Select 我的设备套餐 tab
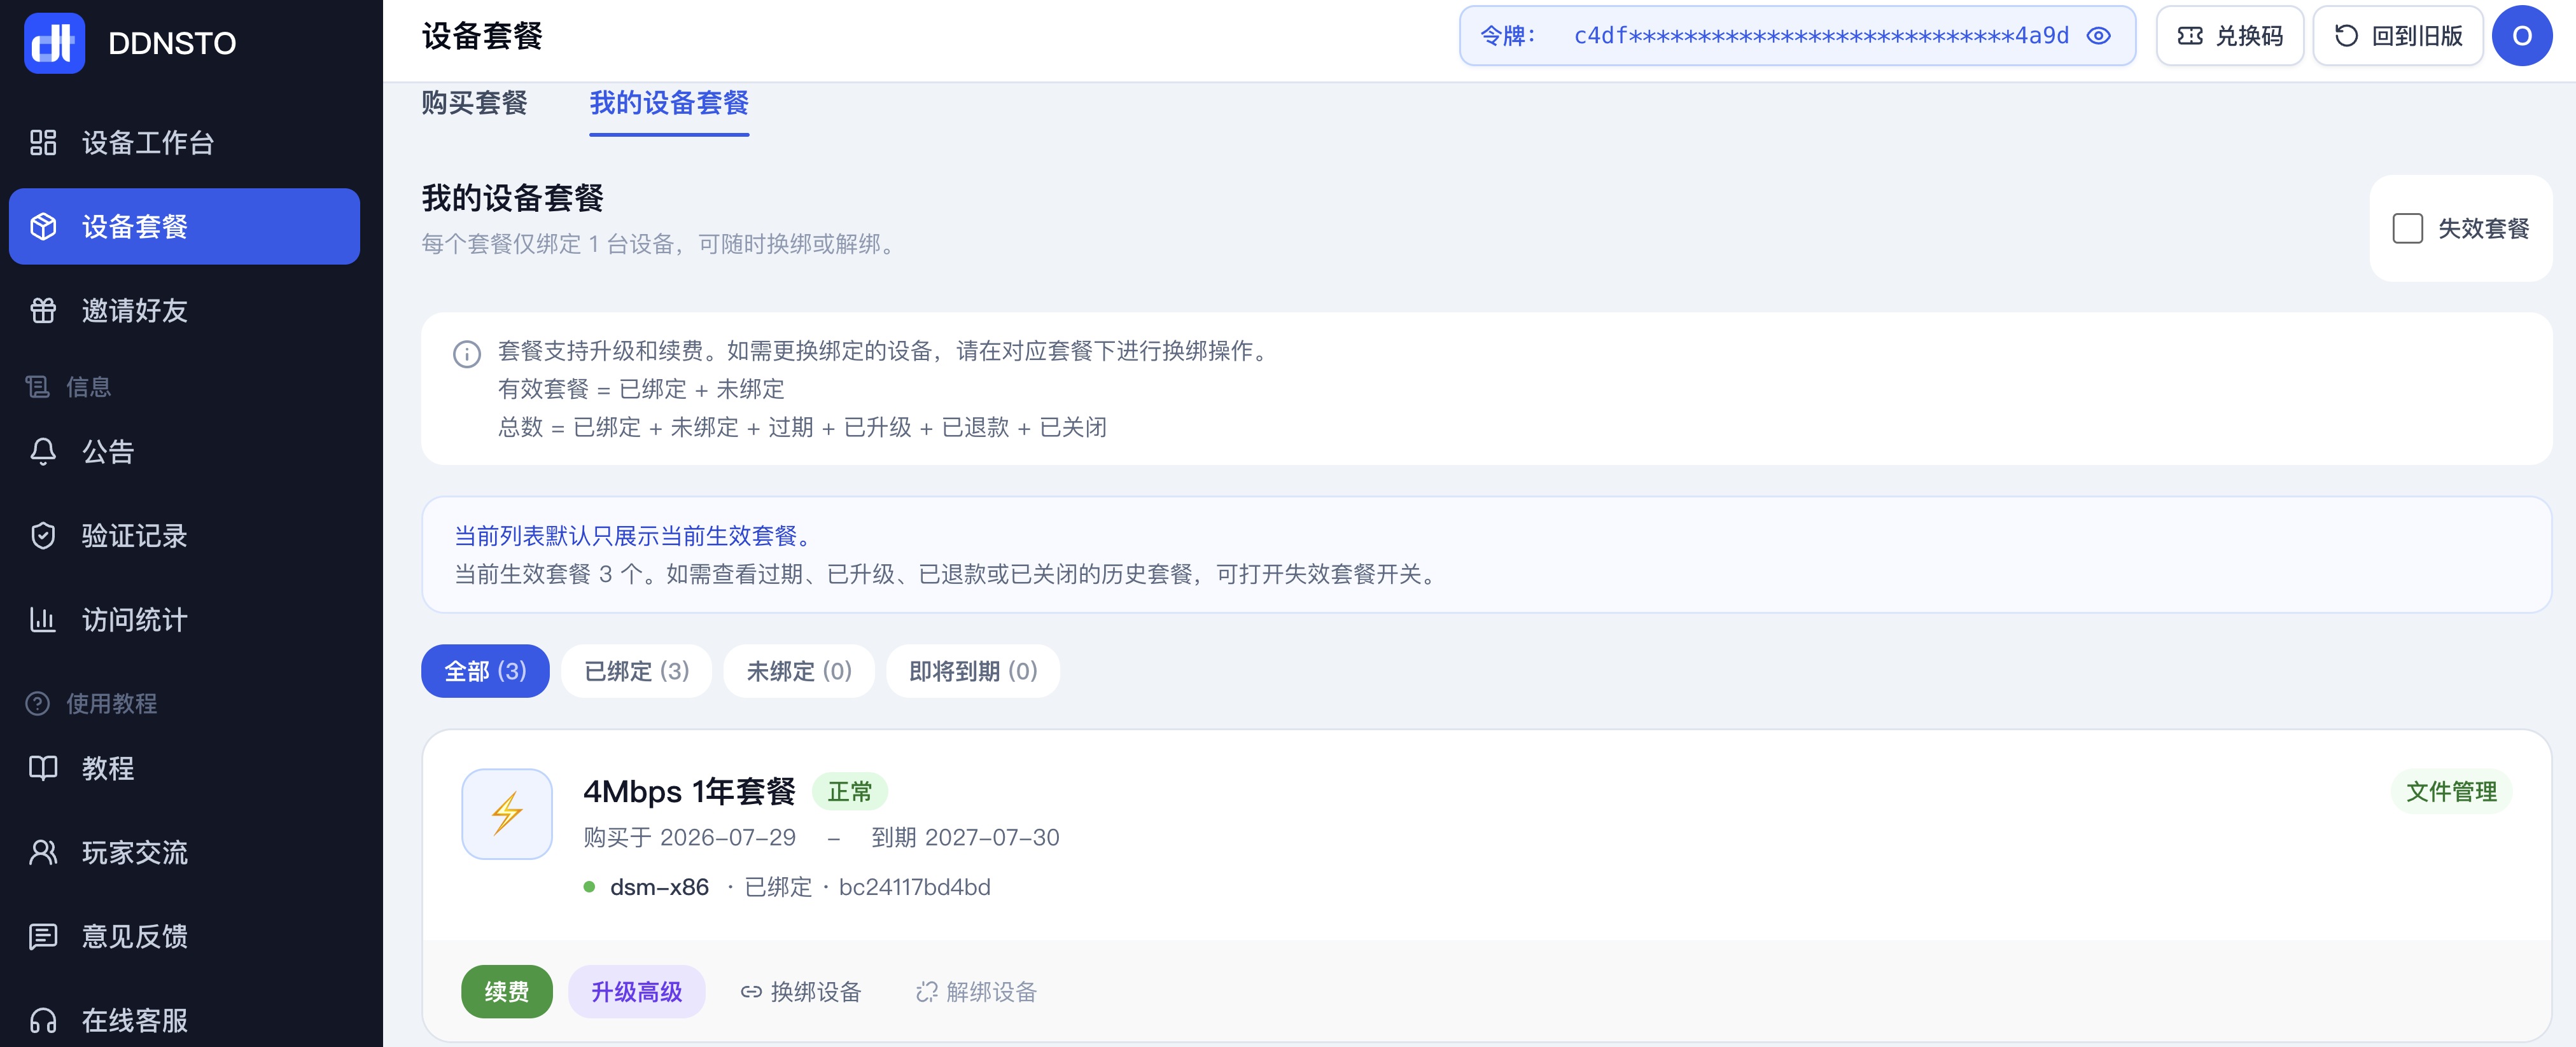Viewport: 2576px width, 1047px height. (669, 103)
